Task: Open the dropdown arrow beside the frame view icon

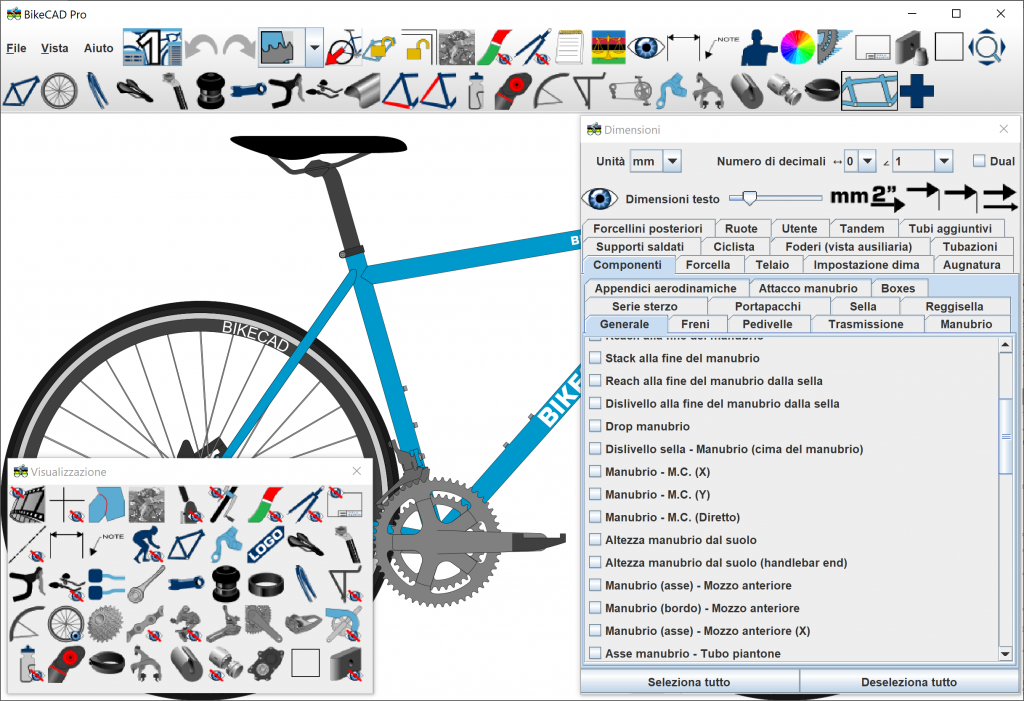Action: (314, 47)
